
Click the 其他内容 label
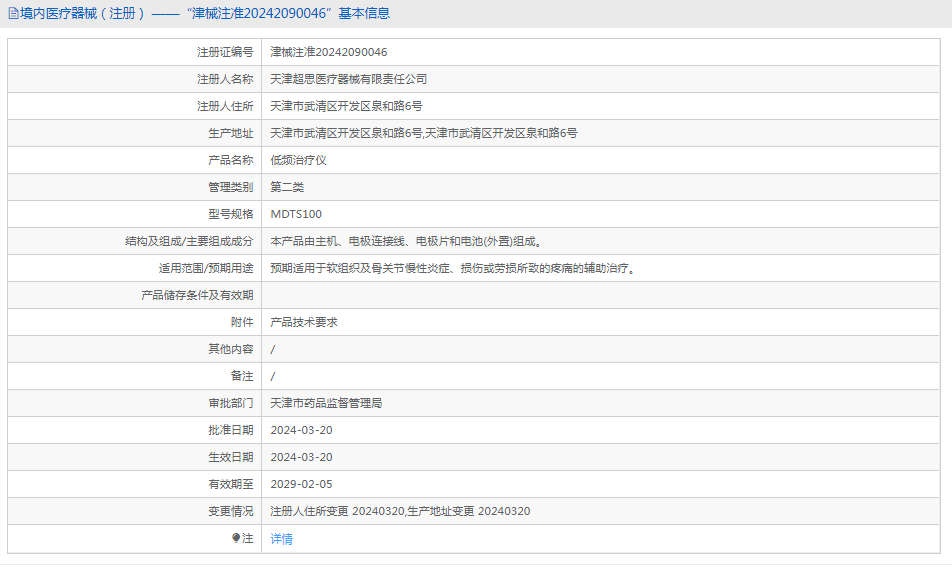tap(231, 349)
